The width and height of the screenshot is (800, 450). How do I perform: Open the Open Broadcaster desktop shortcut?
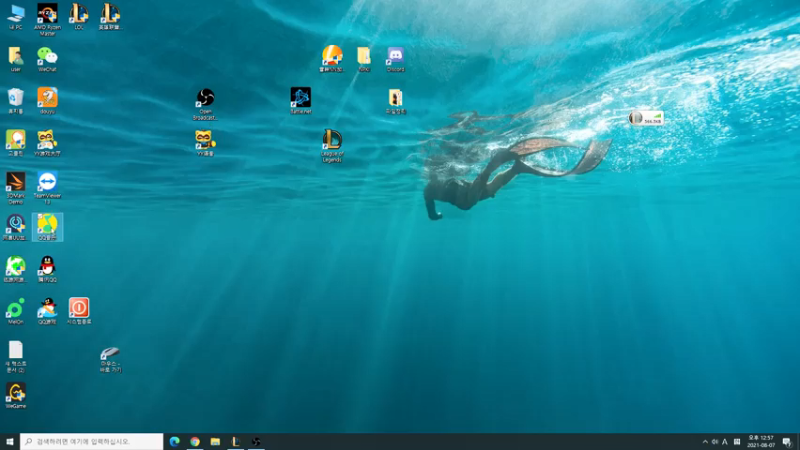(205, 104)
